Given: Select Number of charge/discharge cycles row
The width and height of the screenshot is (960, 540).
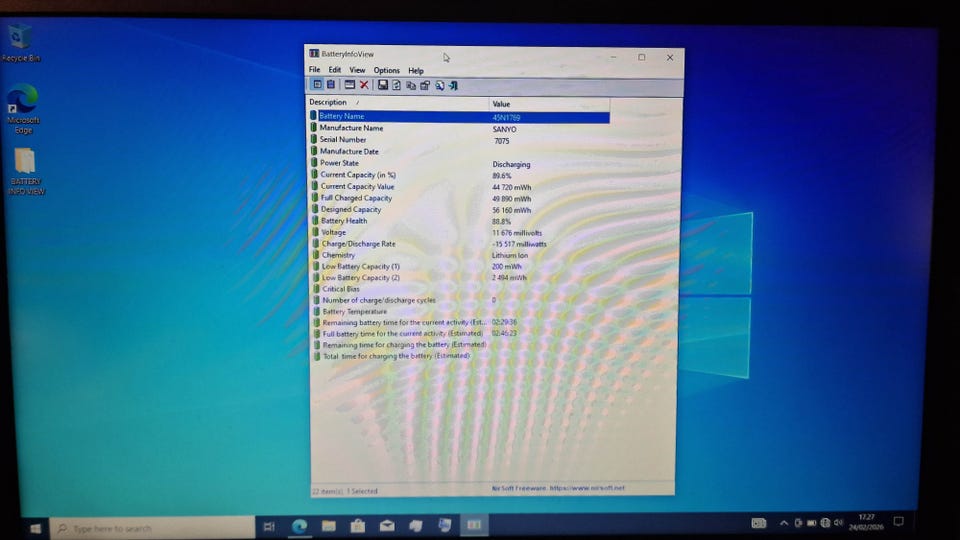Looking at the screenshot, I should click(x=460, y=300).
